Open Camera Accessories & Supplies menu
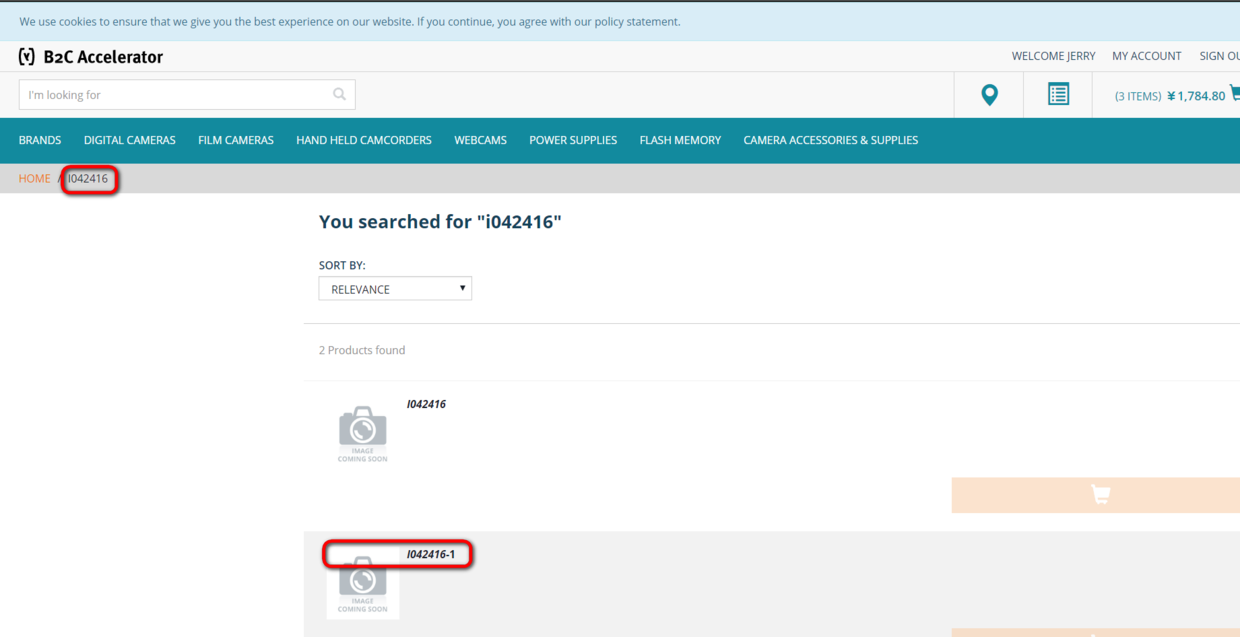This screenshot has height=637, width=1240. [x=831, y=140]
